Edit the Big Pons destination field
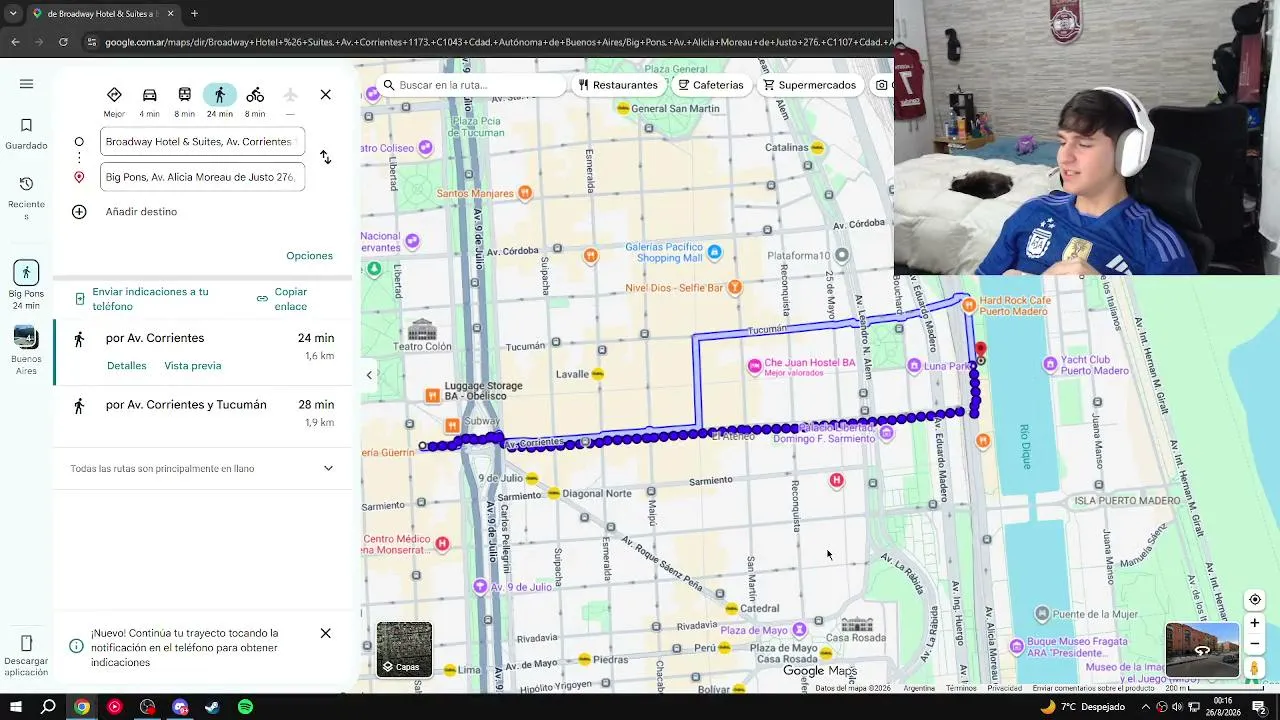Image resolution: width=1280 pixels, height=720 pixels. click(202, 177)
